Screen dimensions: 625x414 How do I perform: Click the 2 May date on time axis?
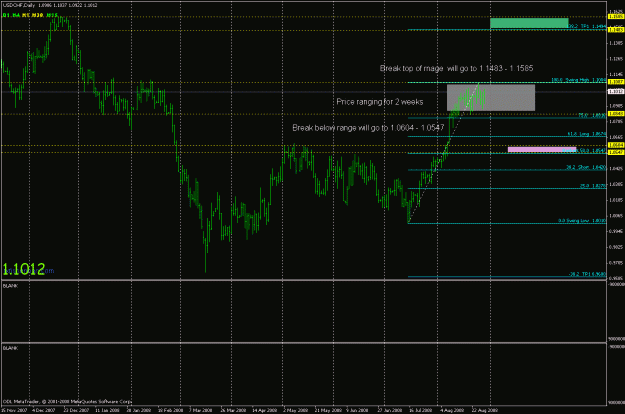pos(295,410)
